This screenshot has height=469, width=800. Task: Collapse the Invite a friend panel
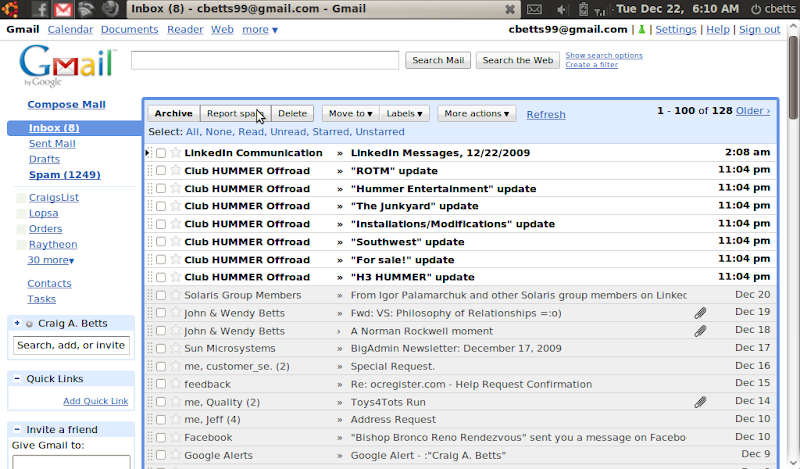[17, 429]
